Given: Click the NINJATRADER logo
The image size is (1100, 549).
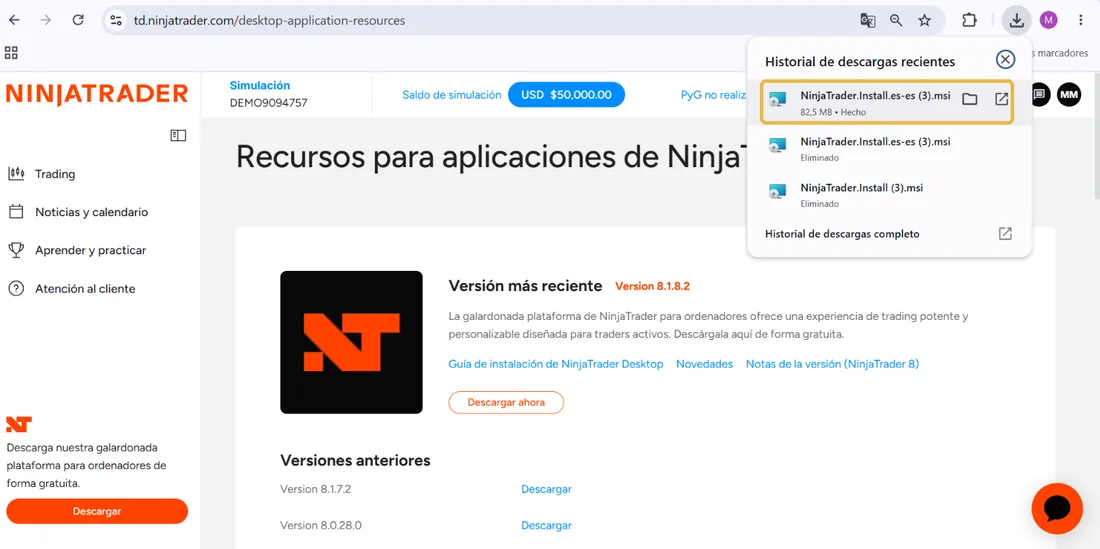Looking at the screenshot, I should pyautogui.click(x=97, y=94).
